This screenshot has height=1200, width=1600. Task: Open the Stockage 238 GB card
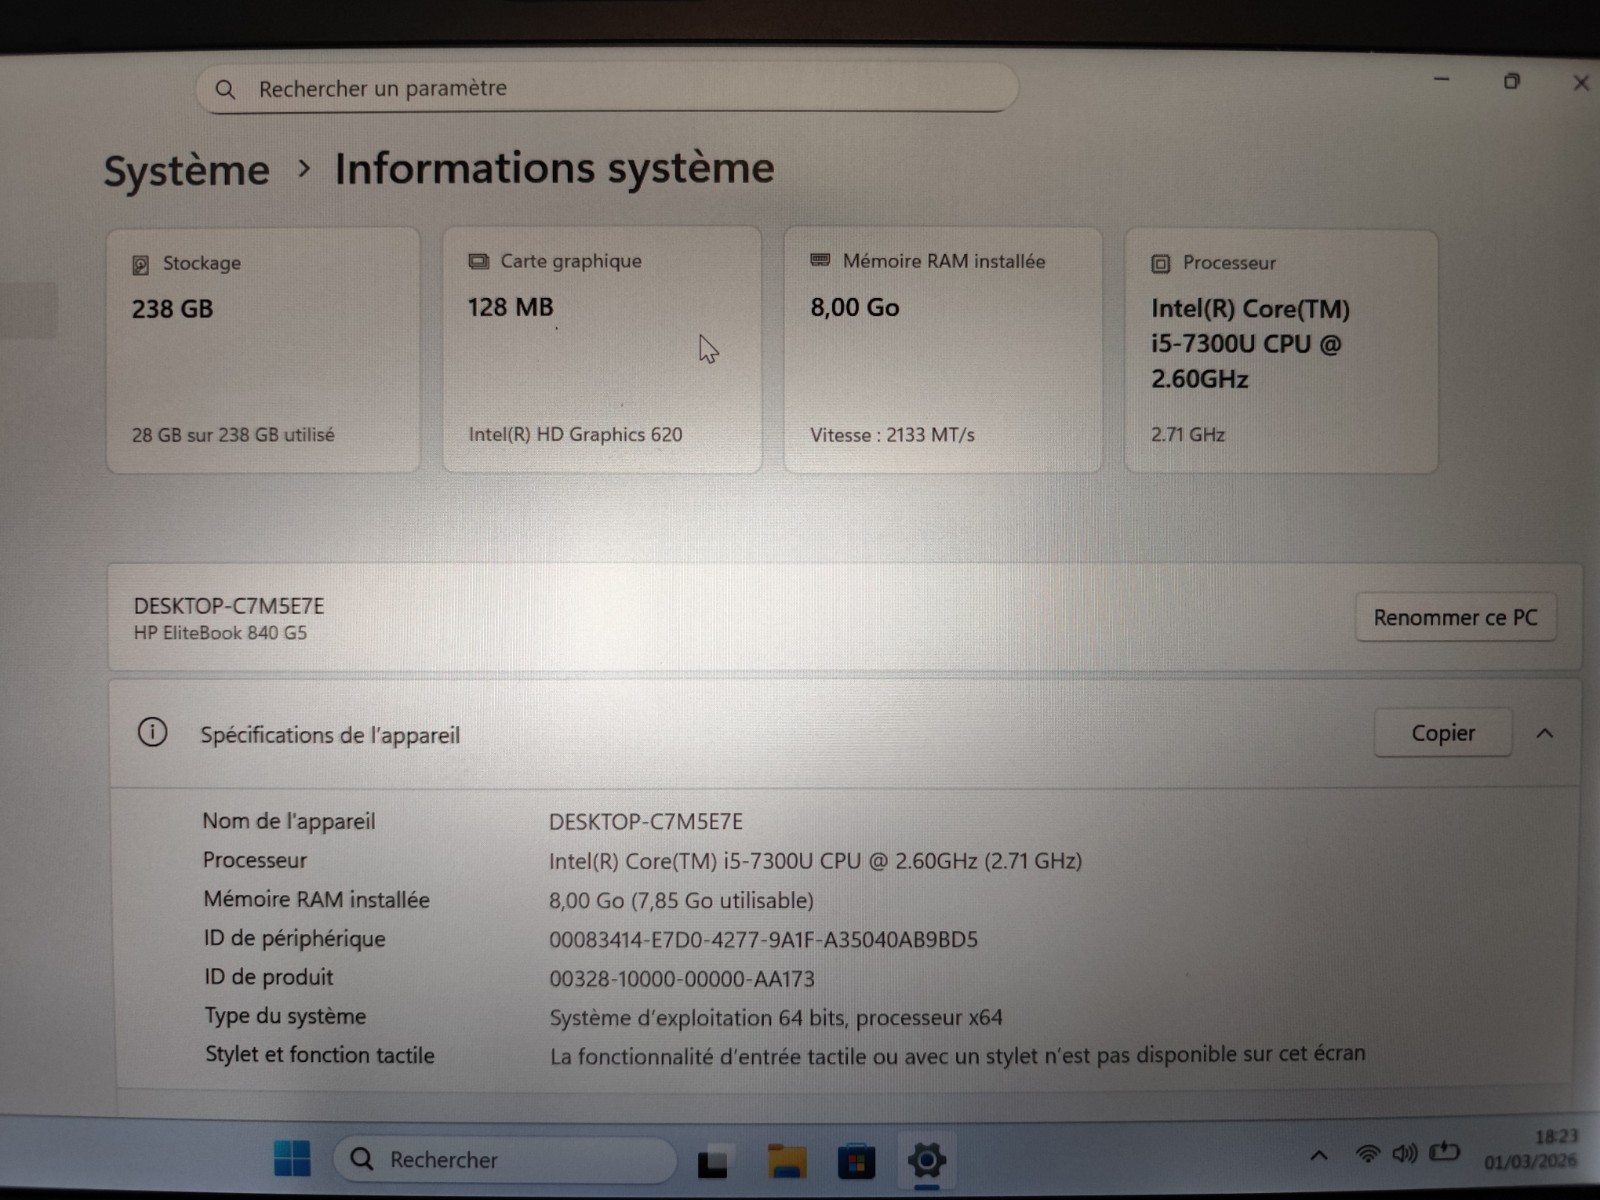(263, 350)
